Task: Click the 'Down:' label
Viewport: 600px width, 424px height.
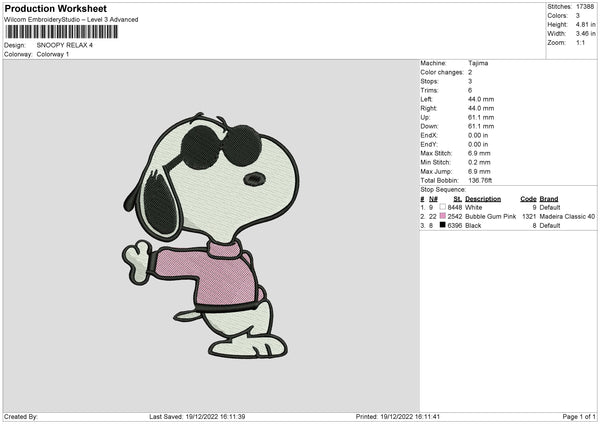Action: pos(429,126)
